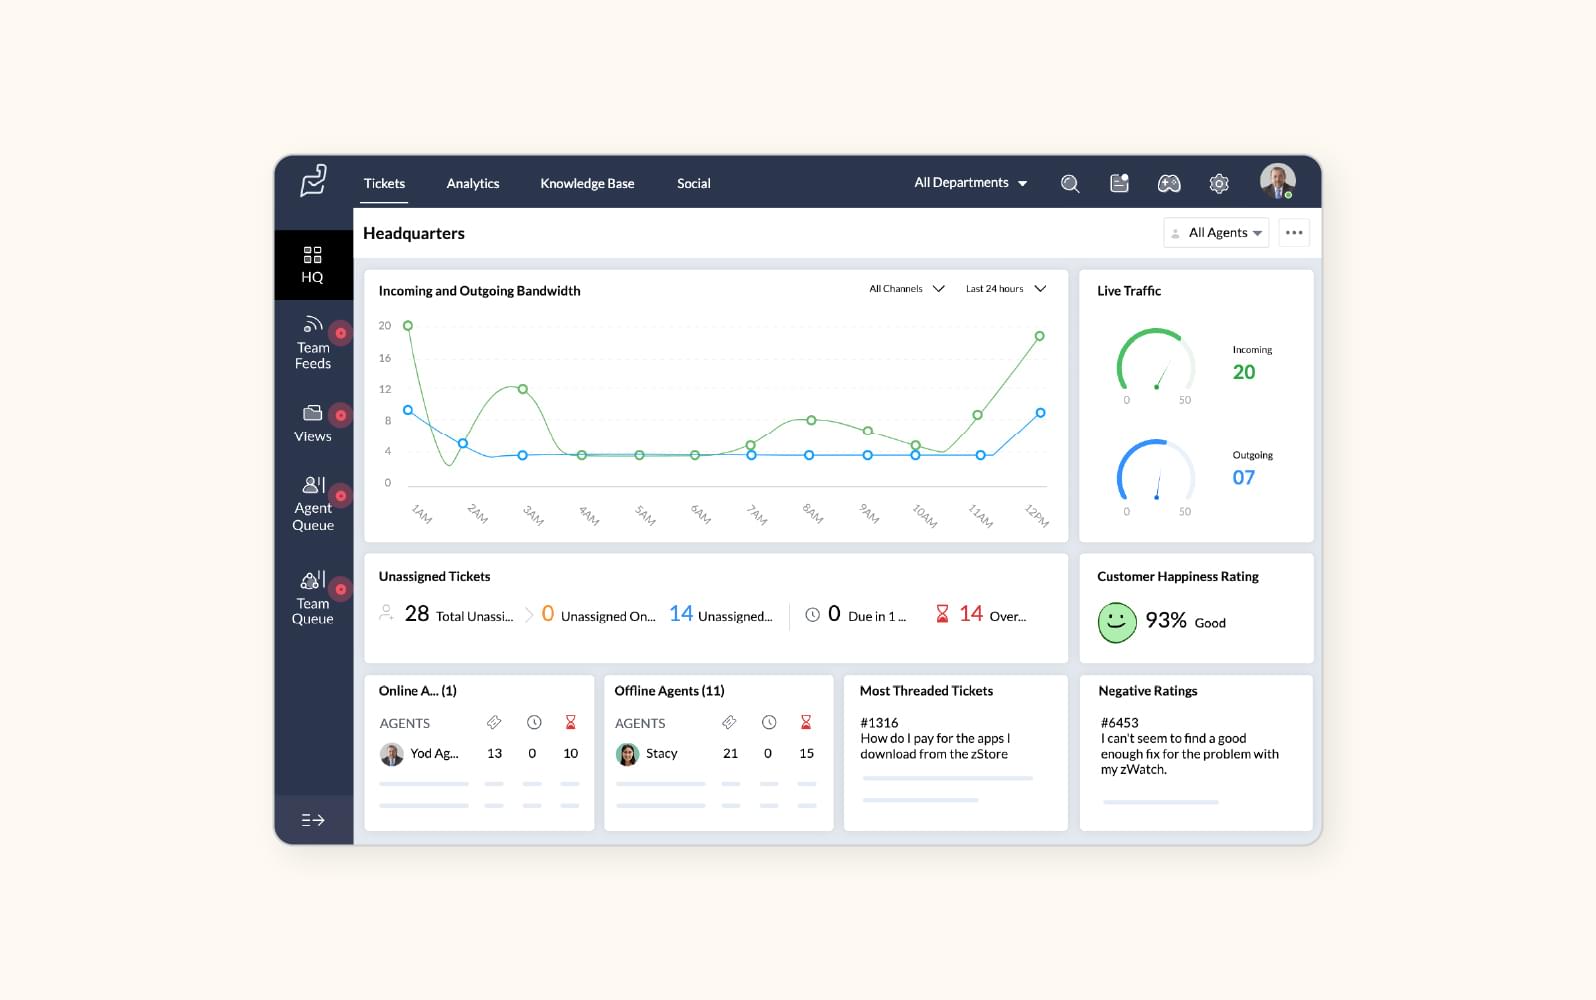Click the Team Feeds red notification badge
The width and height of the screenshot is (1596, 1000).
341,333
